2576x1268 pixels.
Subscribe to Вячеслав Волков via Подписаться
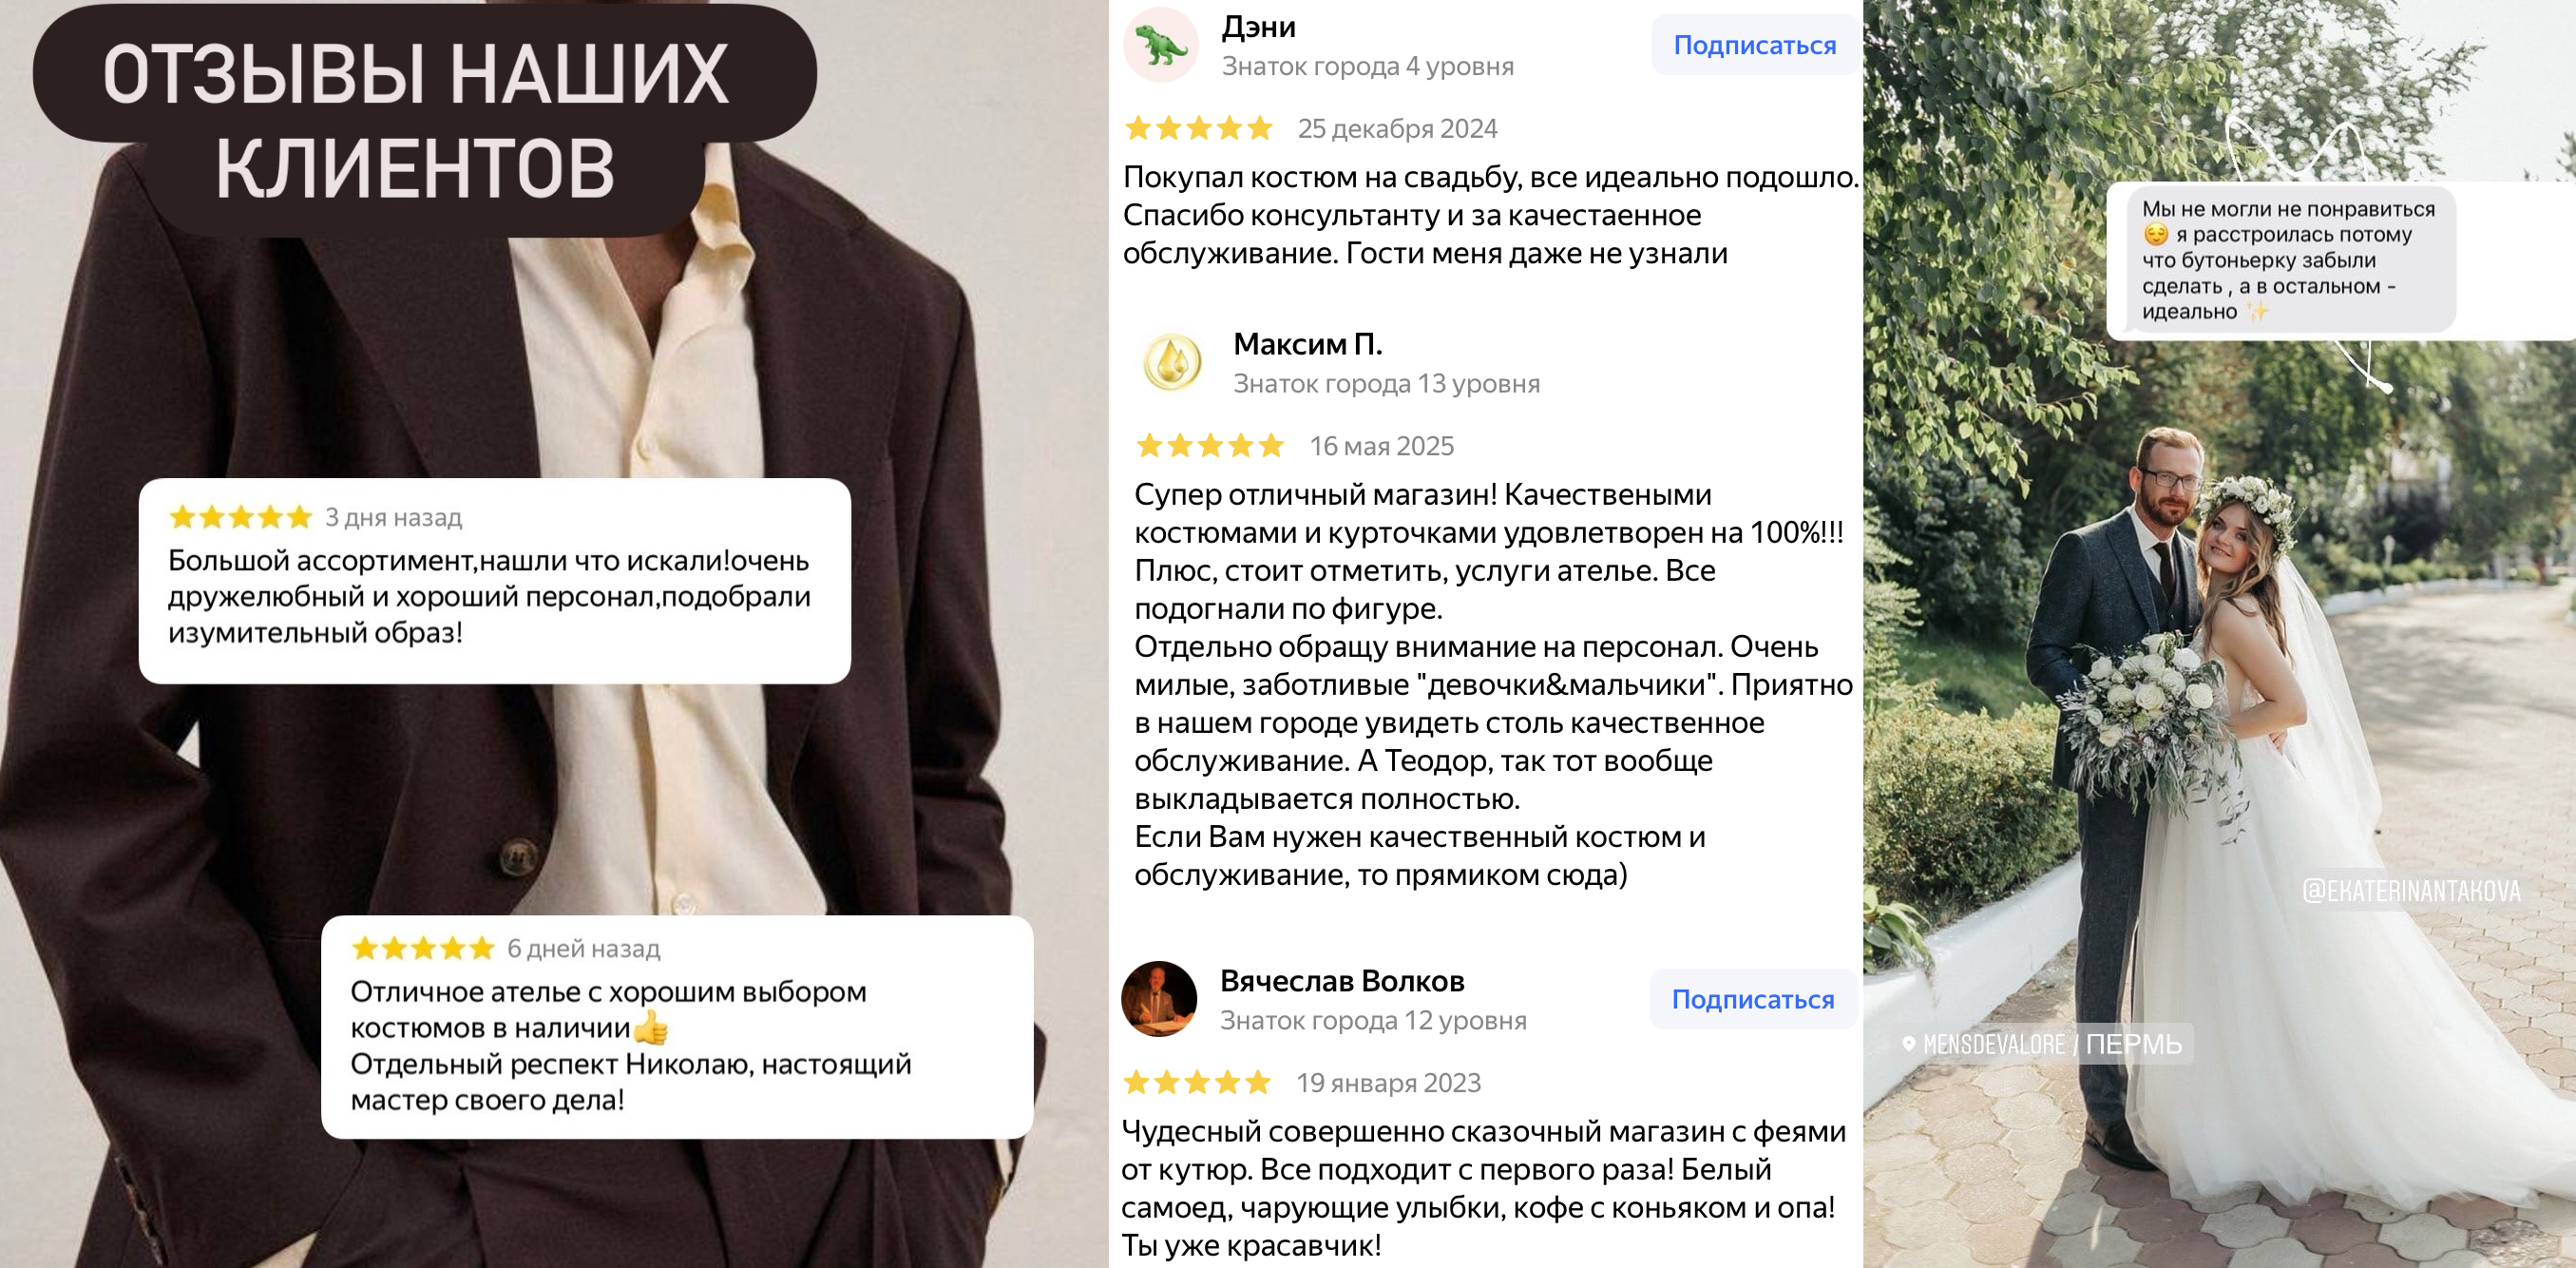pyautogui.click(x=1752, y=999)
